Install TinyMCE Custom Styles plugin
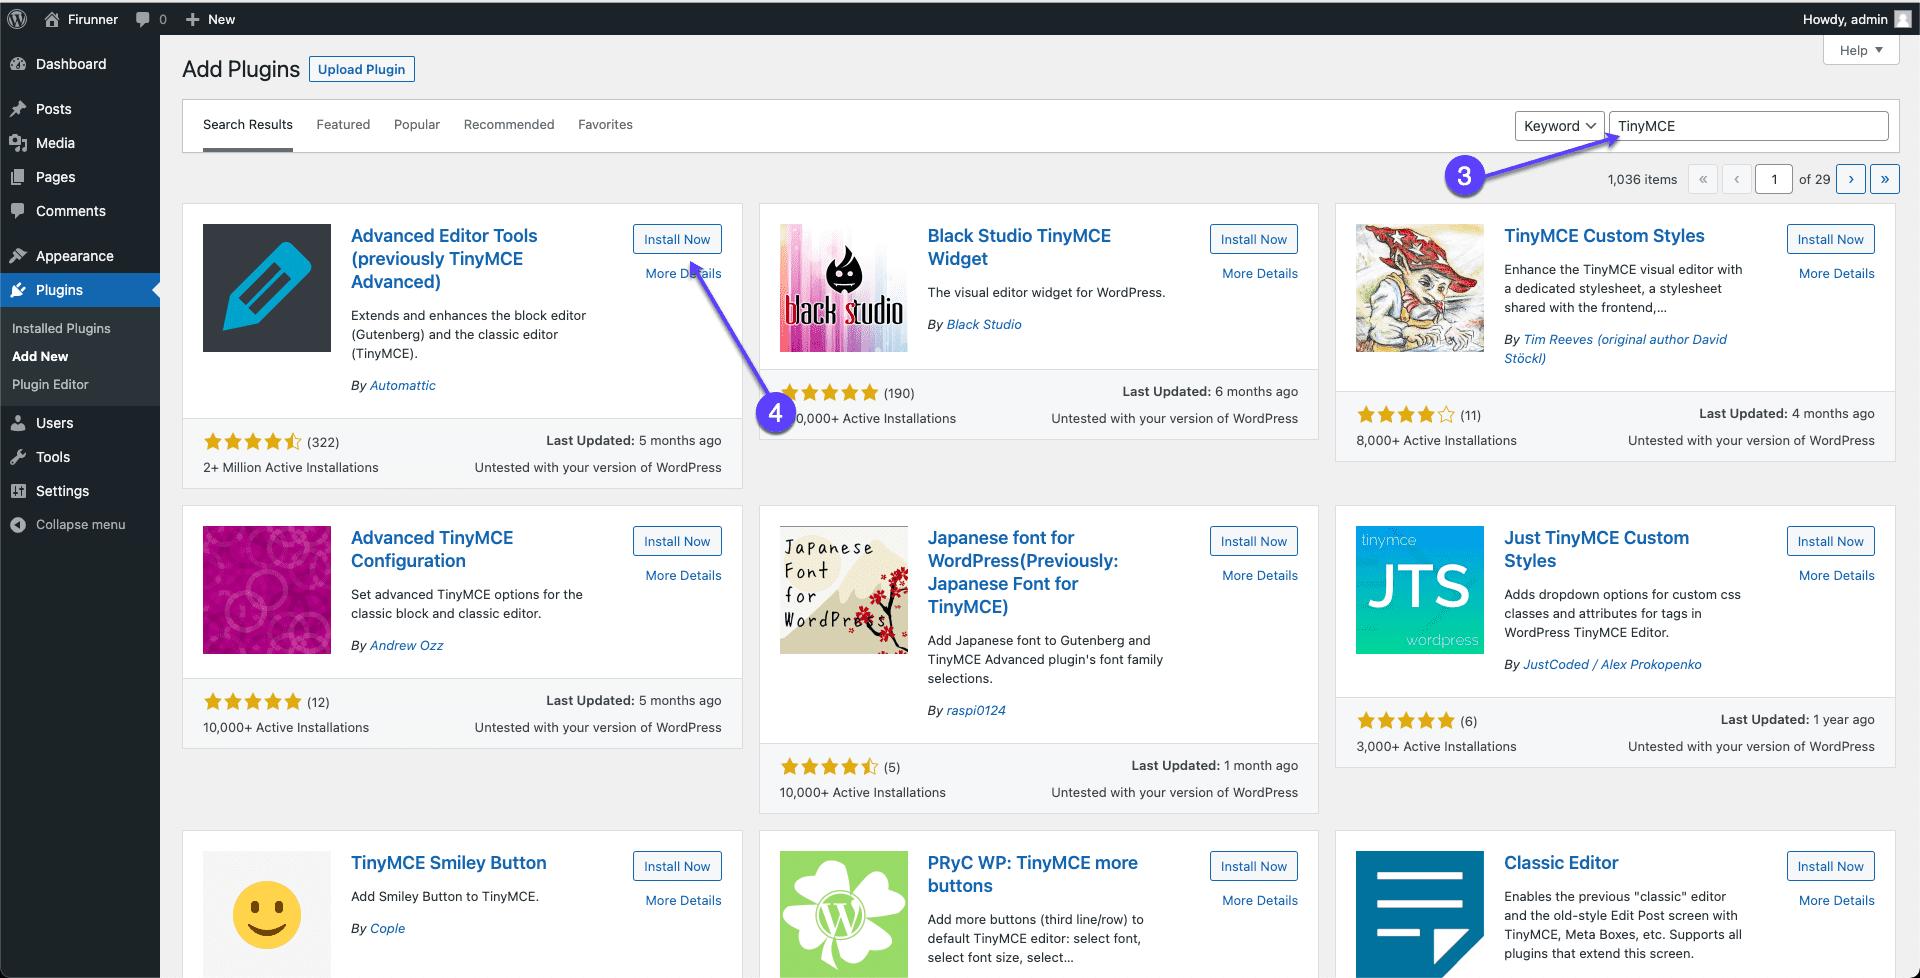 pyautogui.click(x=1830, y=239)
